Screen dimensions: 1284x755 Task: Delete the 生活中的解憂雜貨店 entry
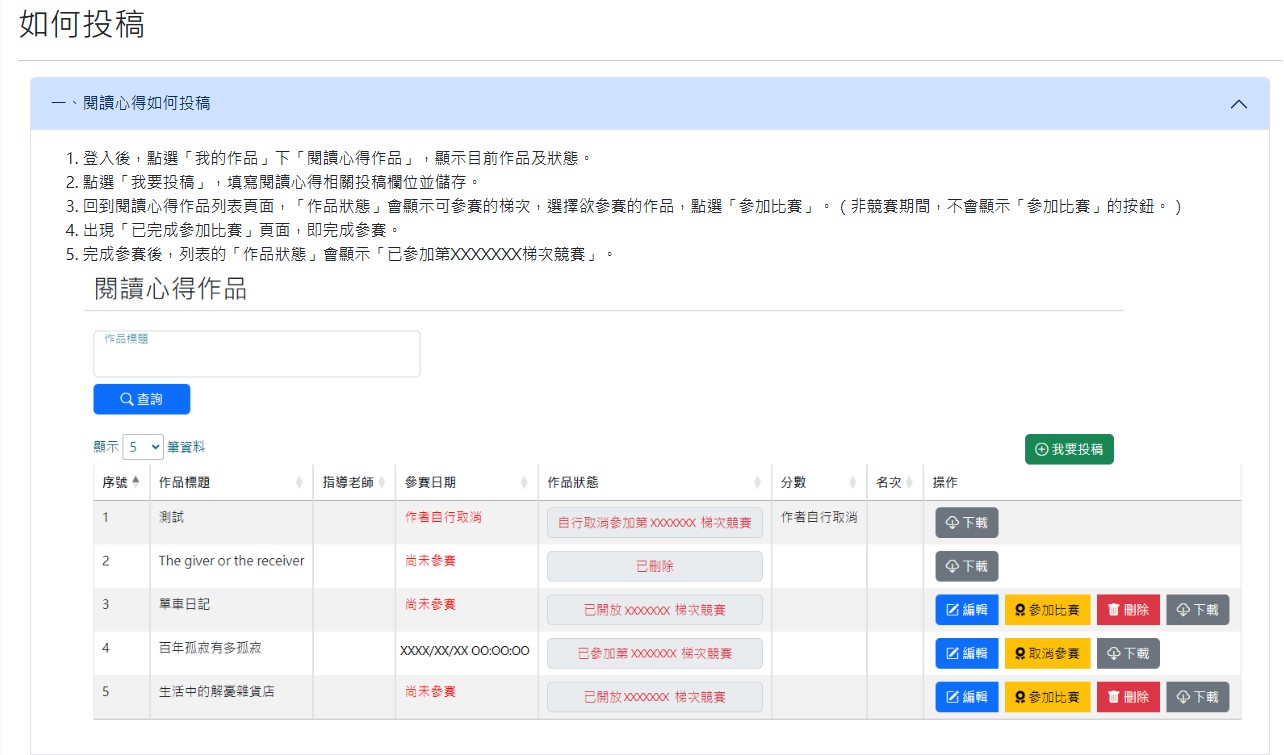point(1128,697)
